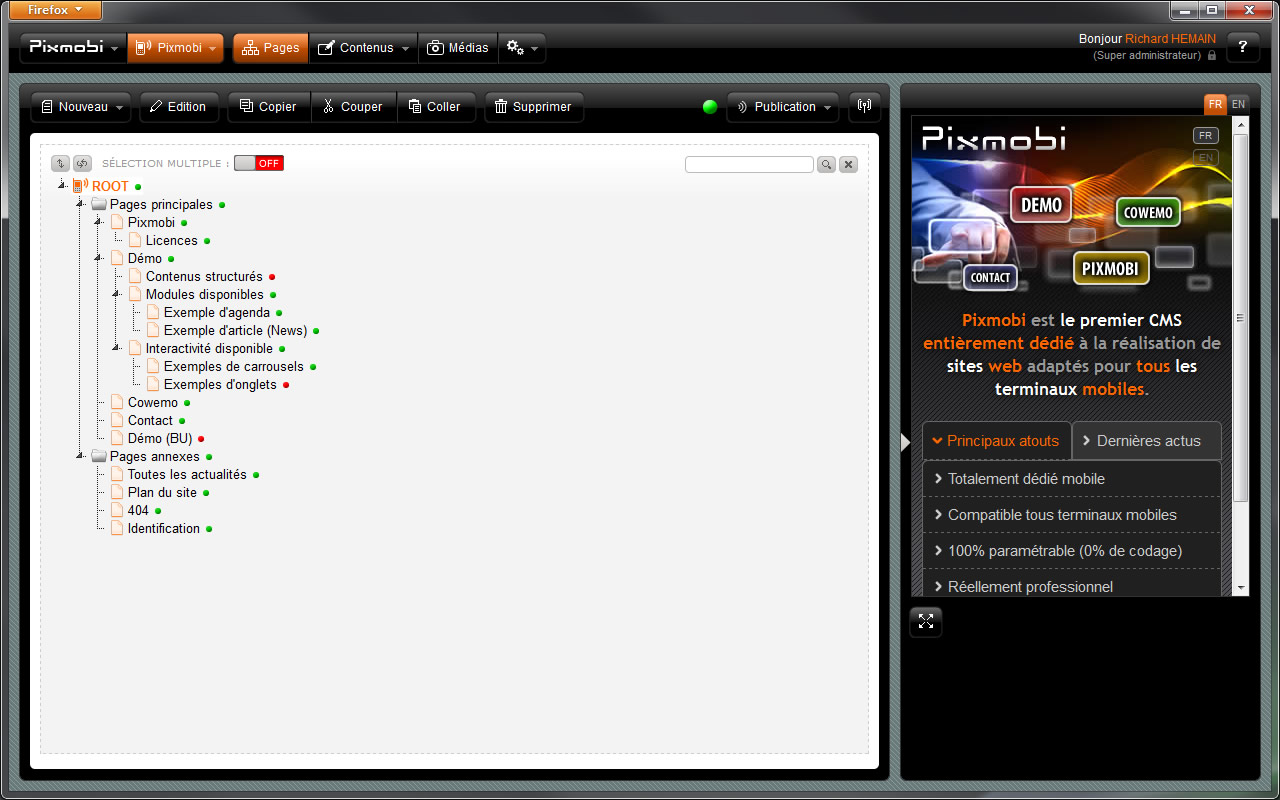1280x800 pixels.
Task: Expand Totalement dédié mobile item
Action: 1072,479
